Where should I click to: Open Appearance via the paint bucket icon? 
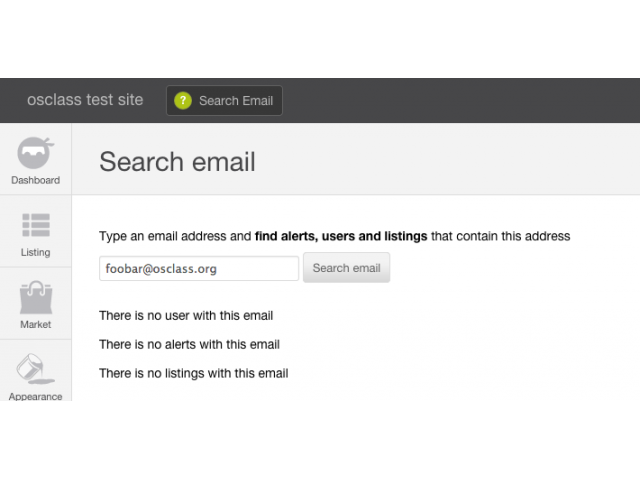pos(35,369)
